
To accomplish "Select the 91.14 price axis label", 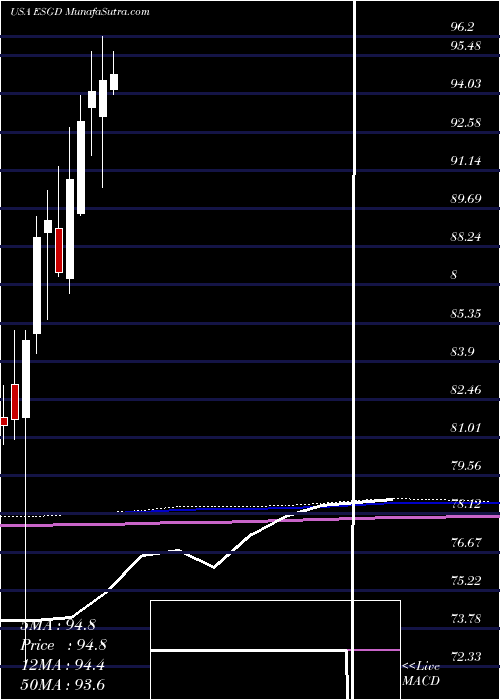I will pyautogui.click(x=466, y=160).
